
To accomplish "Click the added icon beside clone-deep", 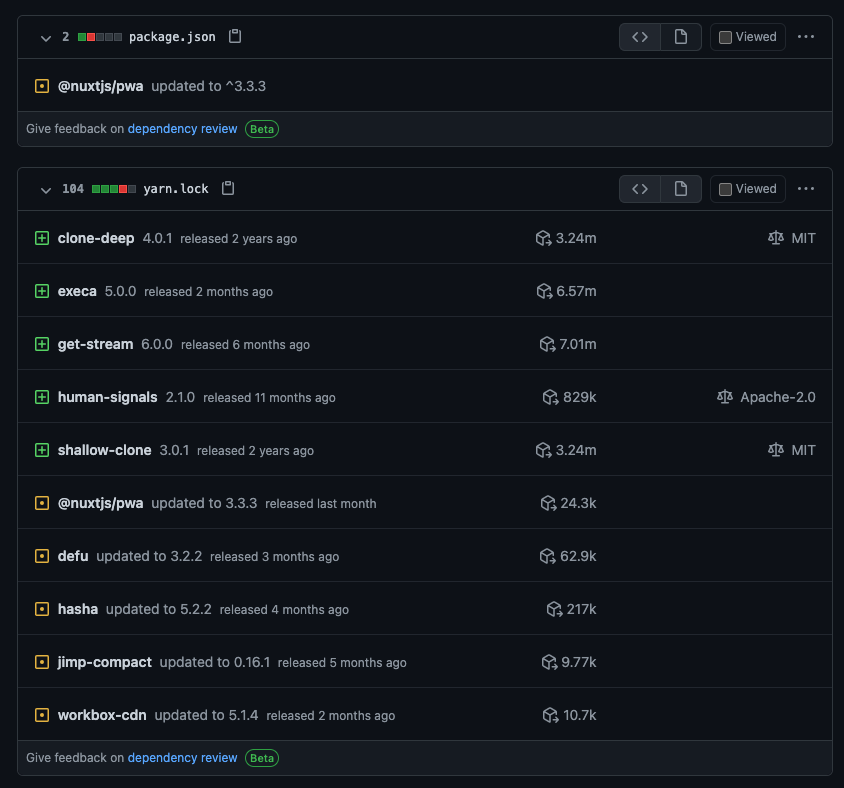I will (42, 238).
